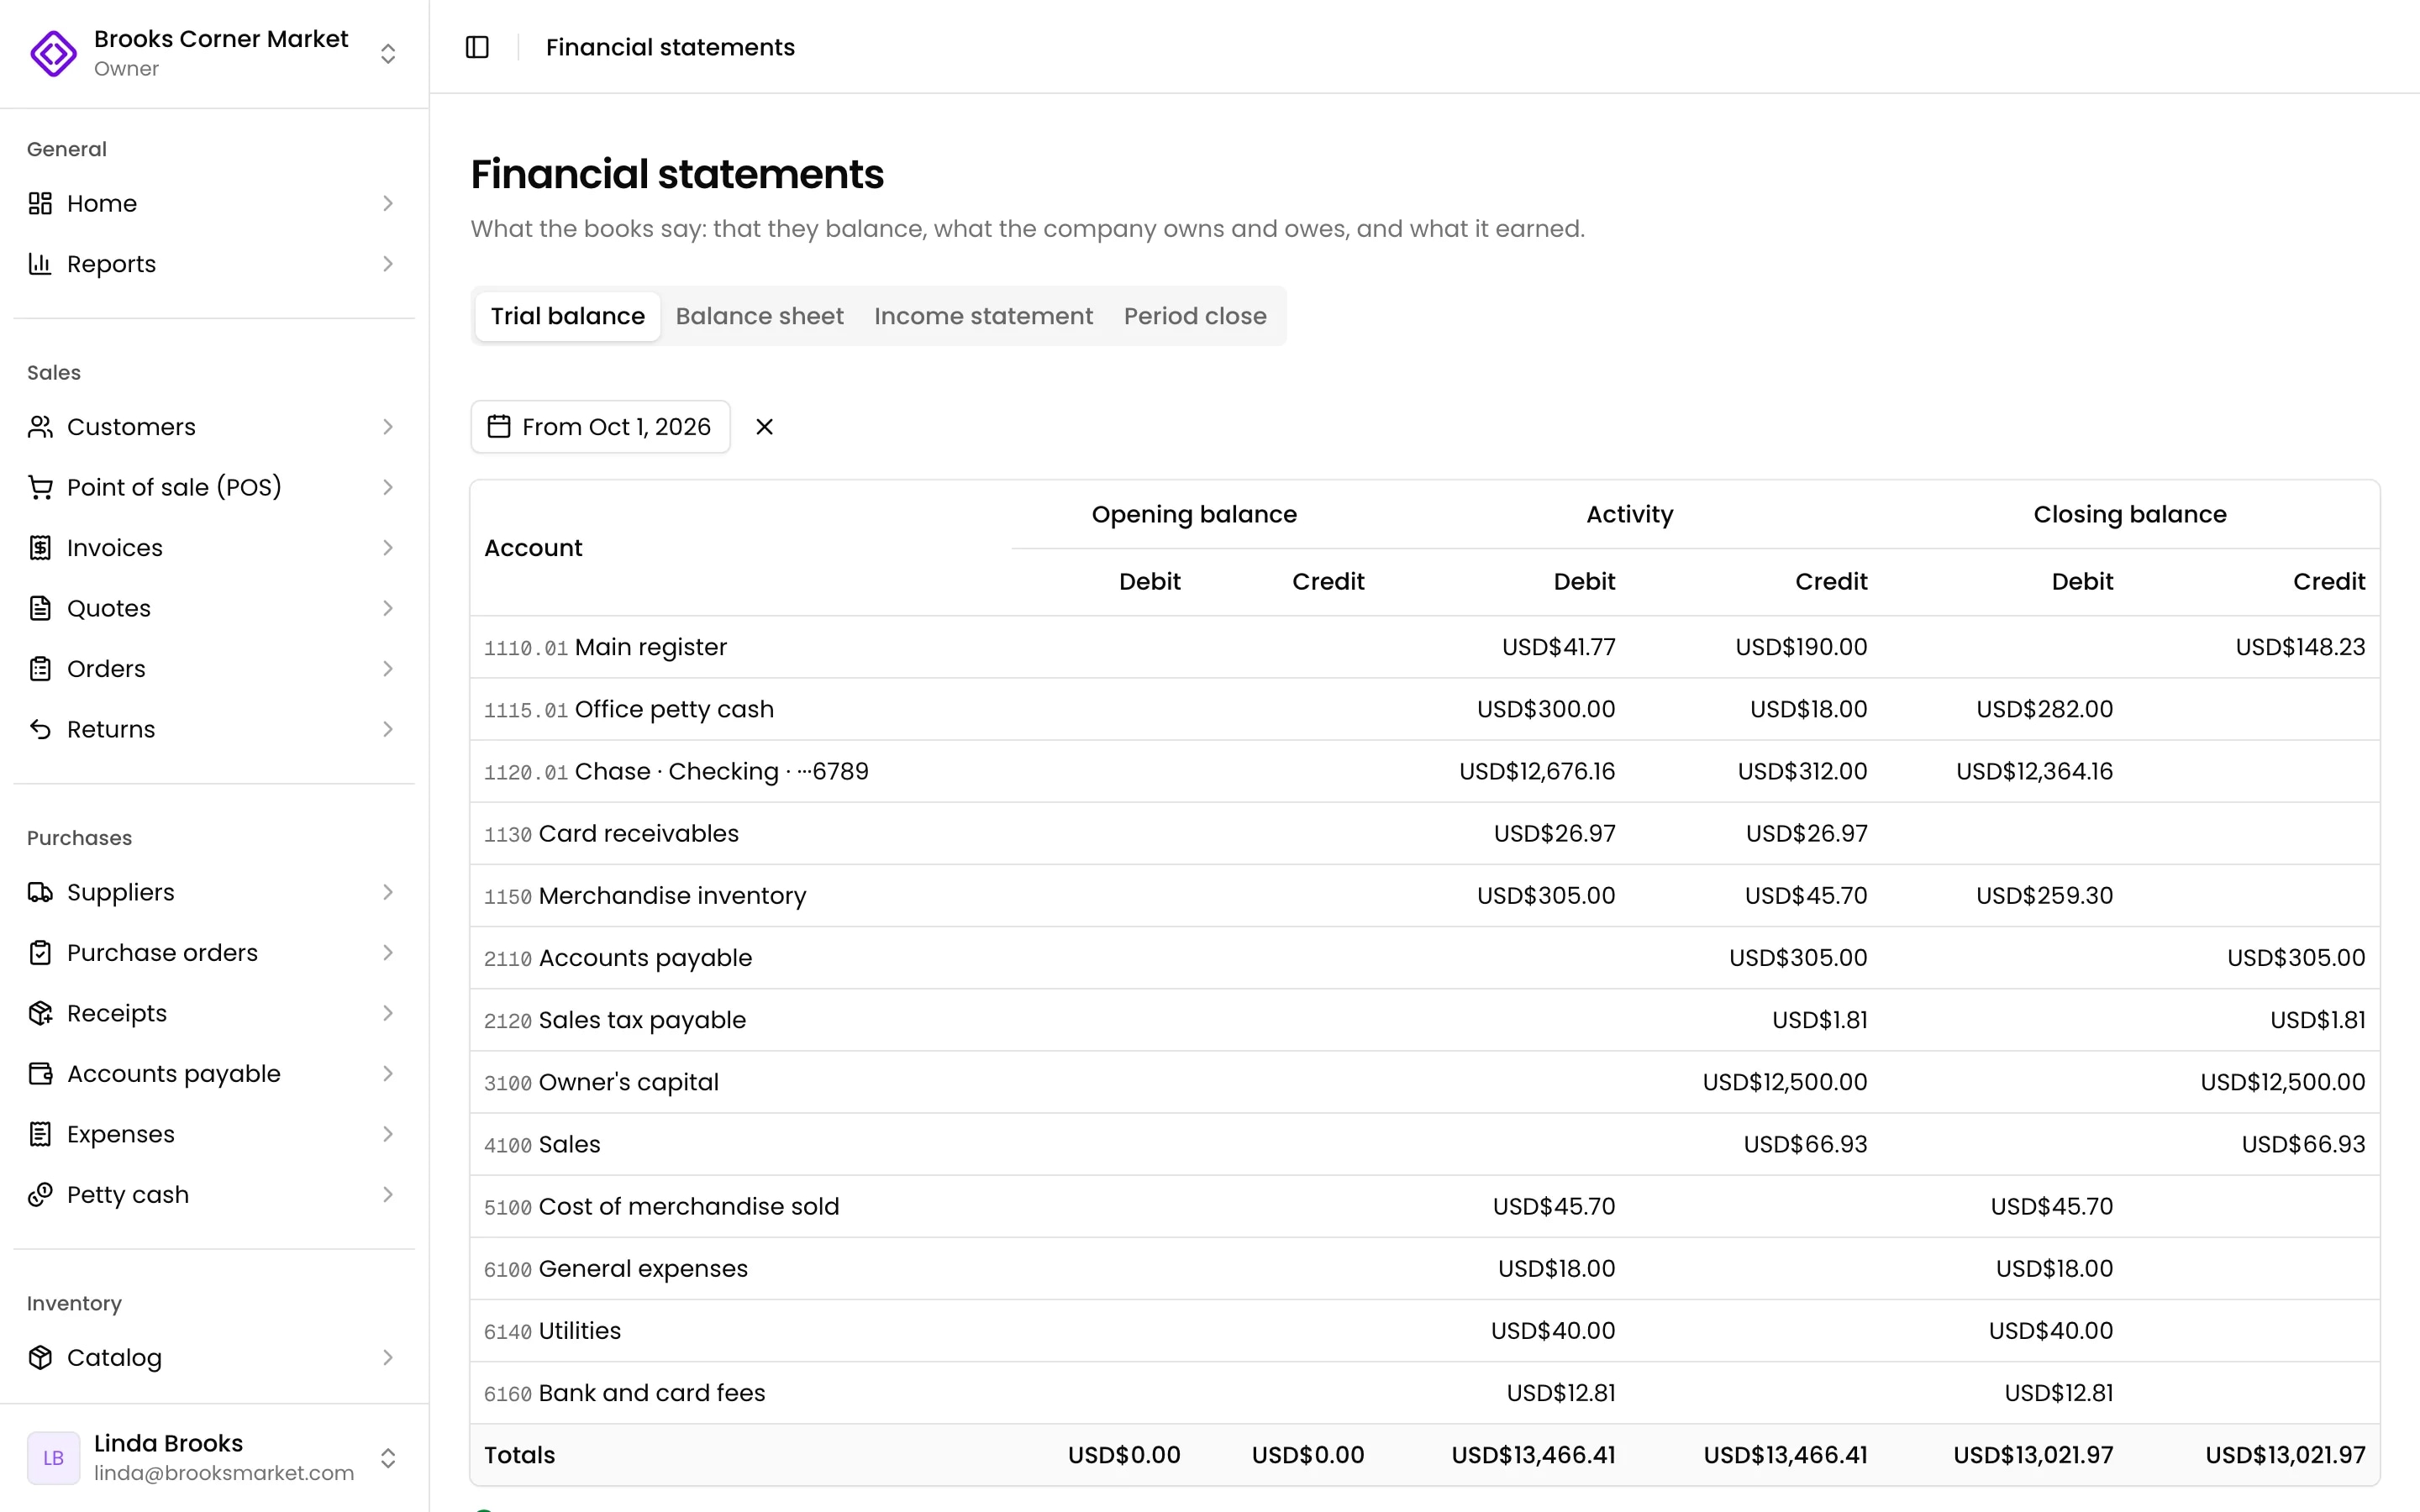Select the Trial balance tab
This screenshot has height=1512, width=2420.
pos(567,316)
